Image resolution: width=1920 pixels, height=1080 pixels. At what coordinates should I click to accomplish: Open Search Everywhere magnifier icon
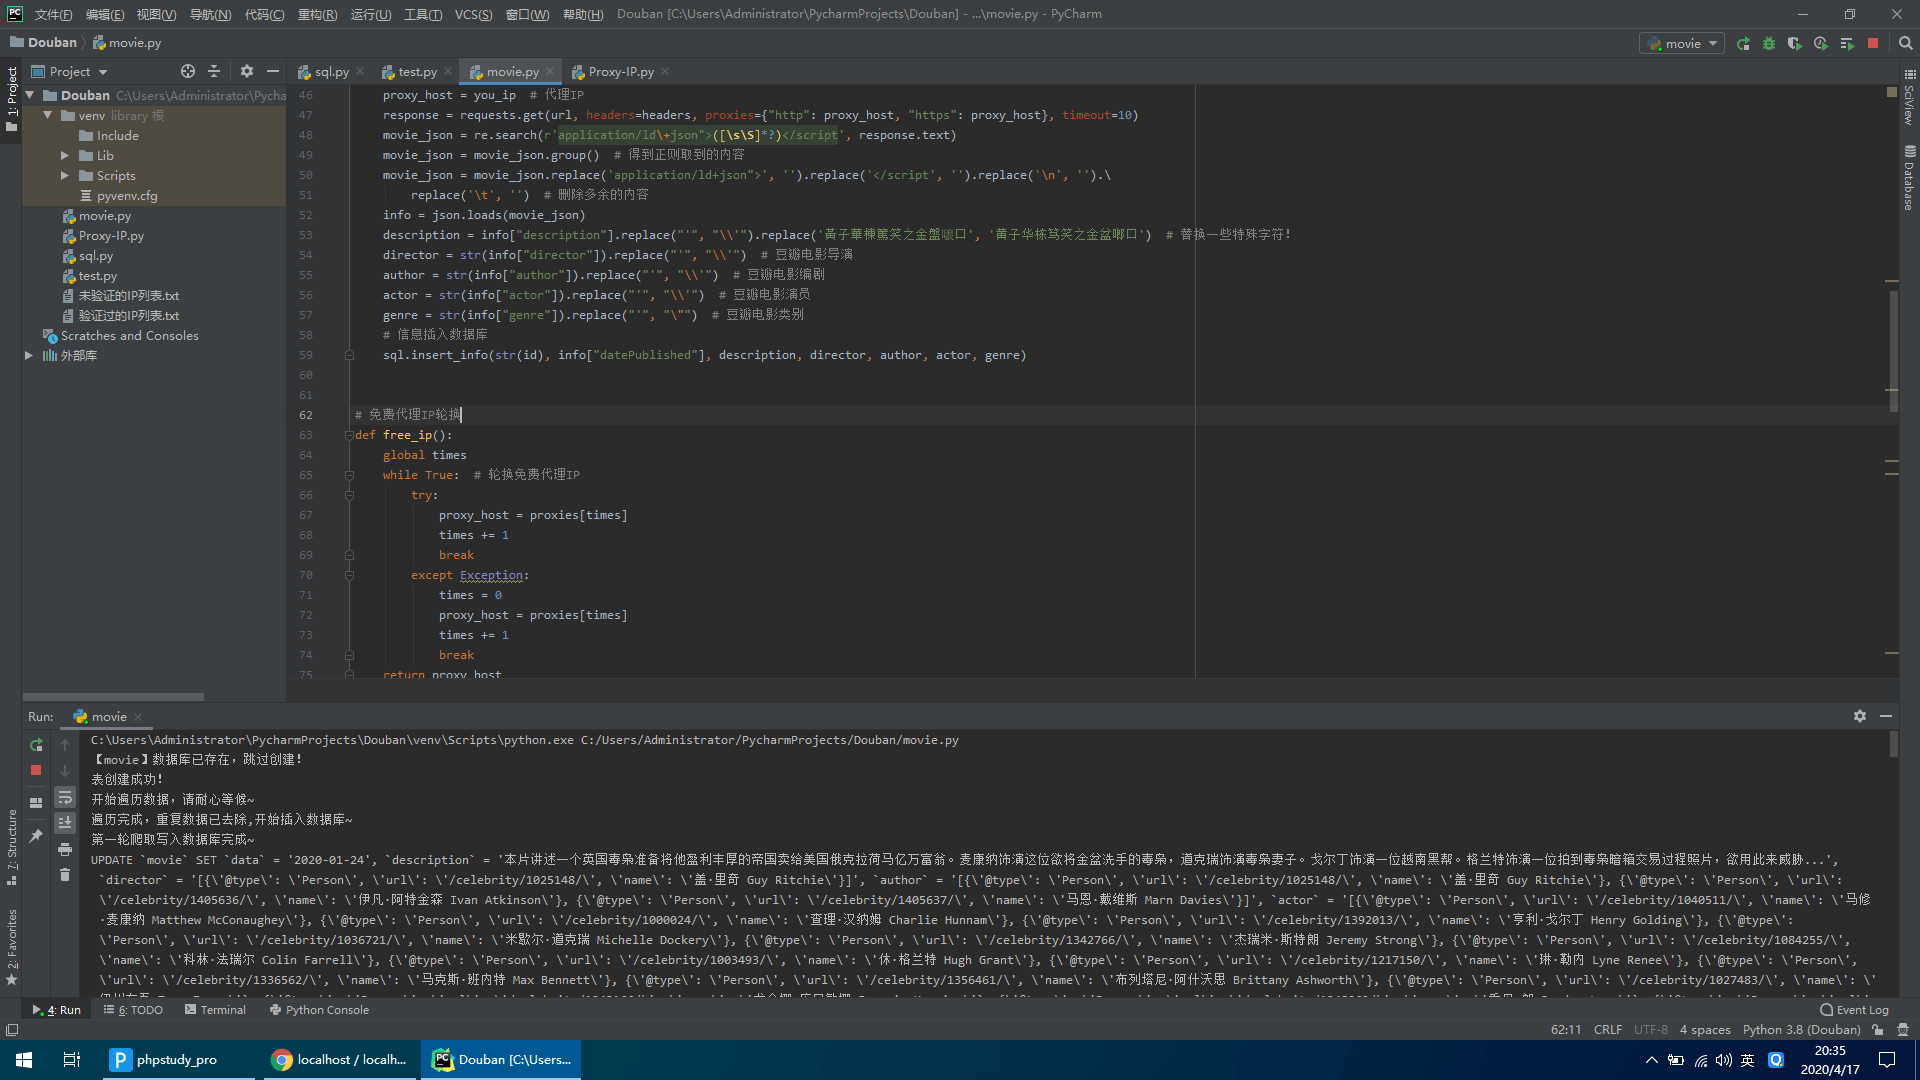point(1905,44)
